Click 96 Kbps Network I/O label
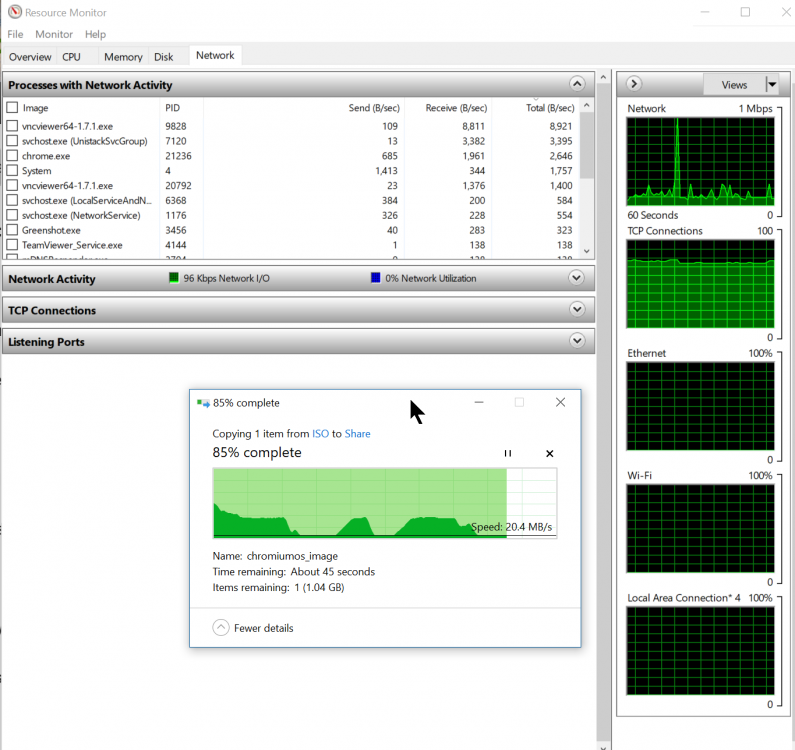 (x=226, y=278)
